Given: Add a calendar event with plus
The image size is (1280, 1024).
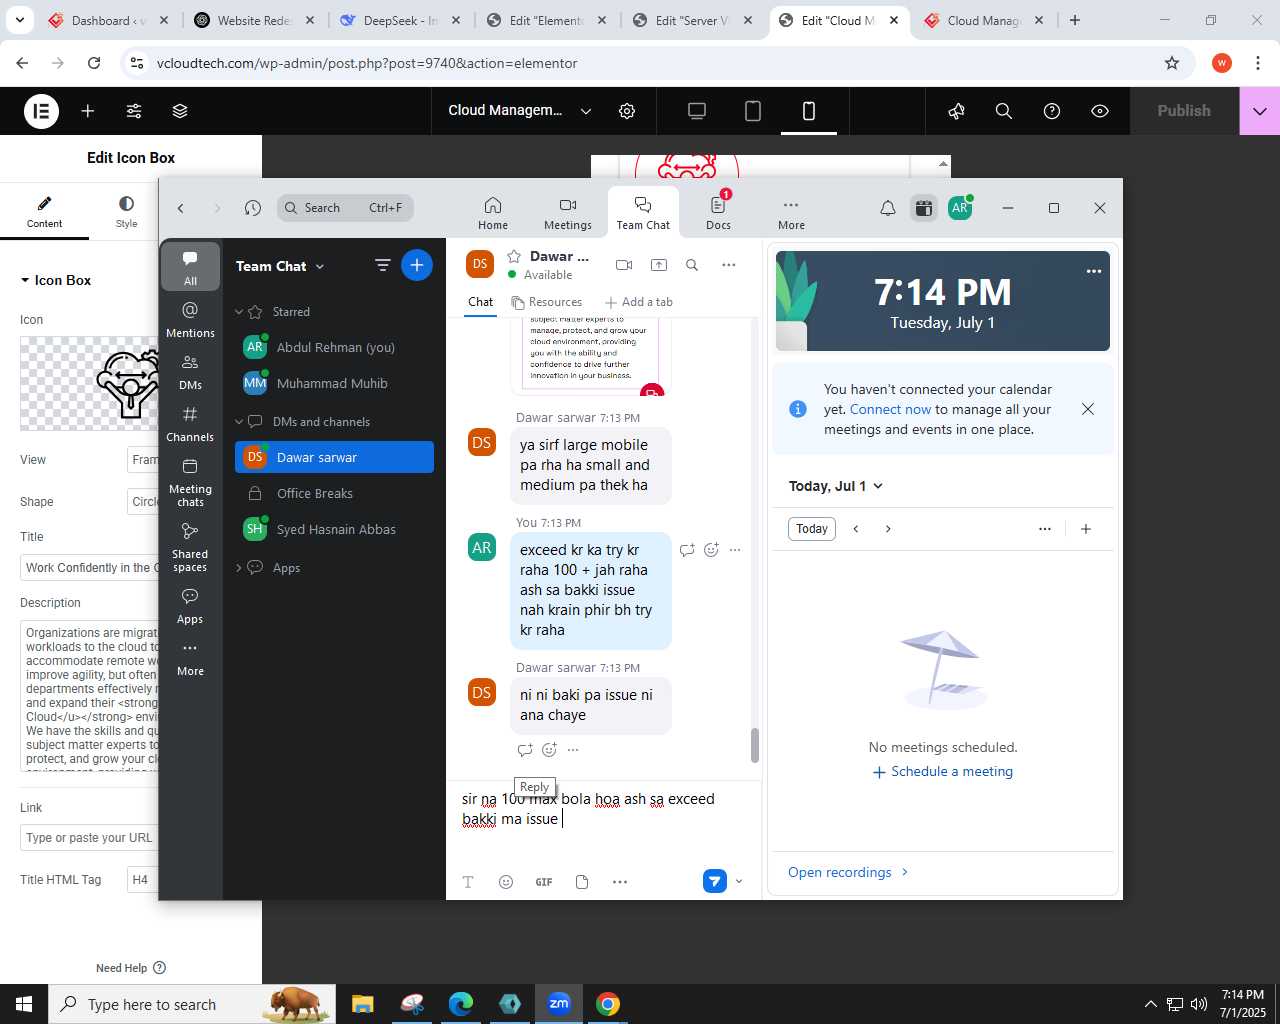Looking at the screenshot, I should point(1086,529).
